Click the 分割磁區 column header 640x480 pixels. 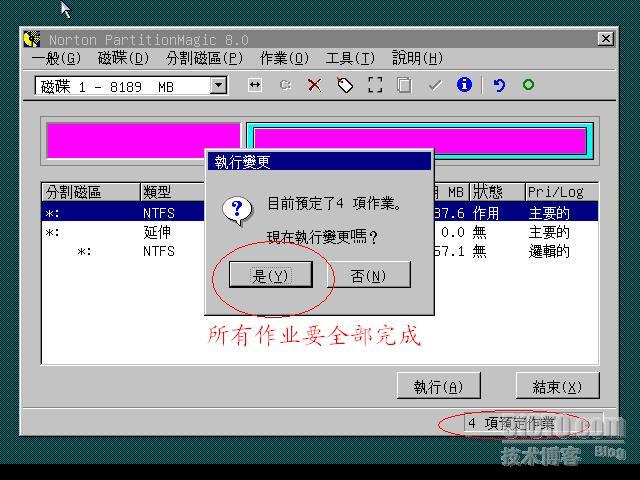91,192
